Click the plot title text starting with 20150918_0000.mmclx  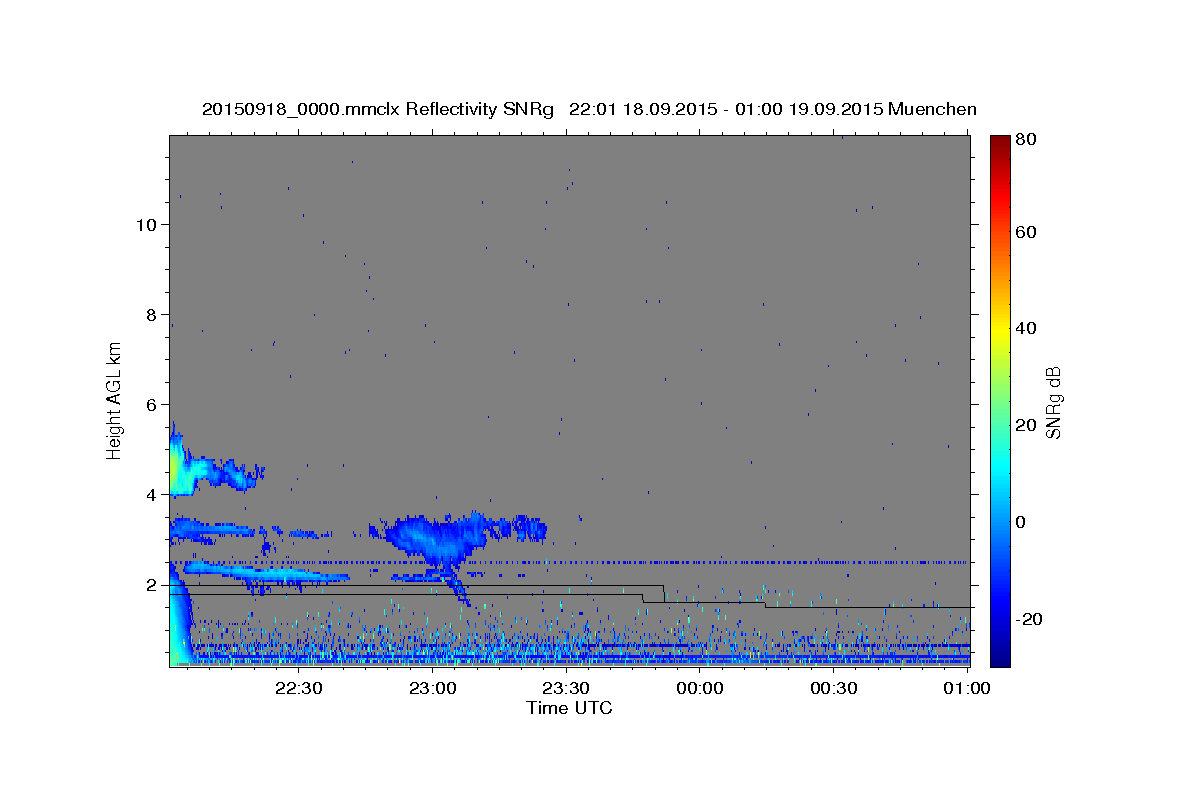(x=589, y=109)
